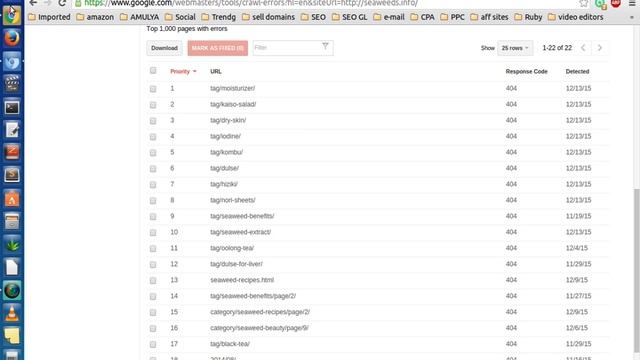The image size is (640, 360).
Task: Check the tag/nori-sheets/ row checkbox
Action: [153, 200]
